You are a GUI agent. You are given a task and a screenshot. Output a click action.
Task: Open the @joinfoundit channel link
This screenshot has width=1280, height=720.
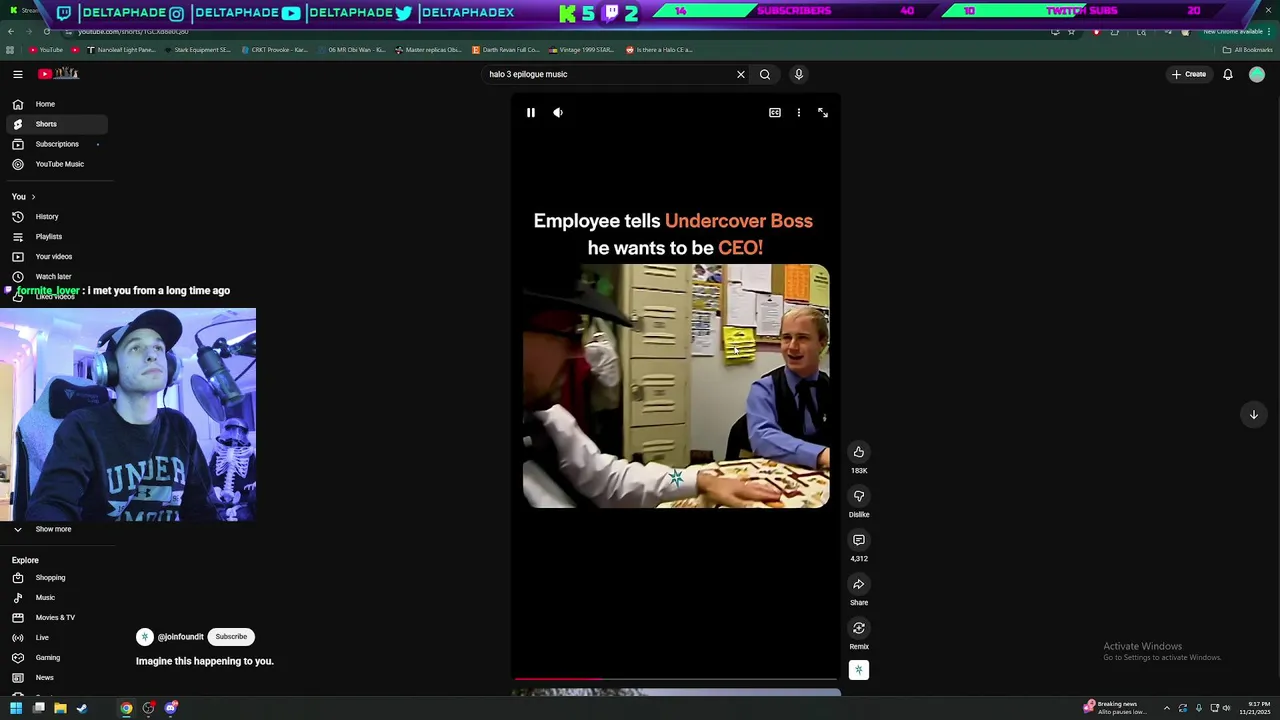181,637
